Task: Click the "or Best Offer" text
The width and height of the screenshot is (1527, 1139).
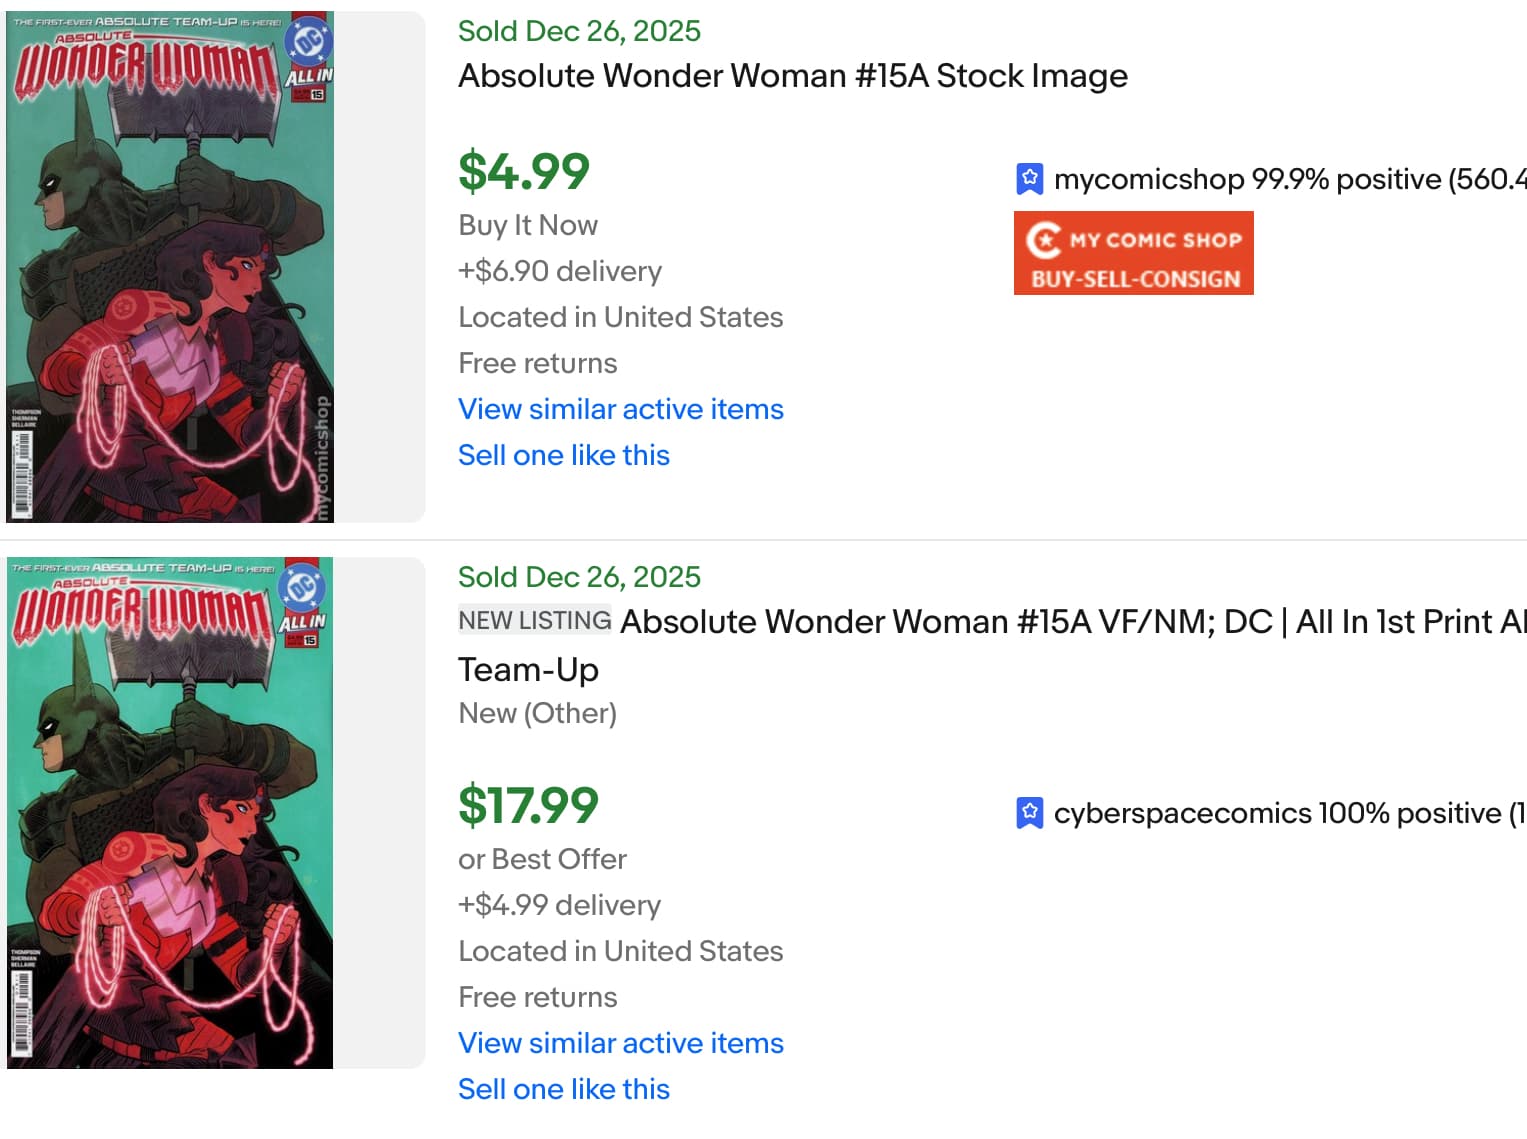Action: coord(542,859)
